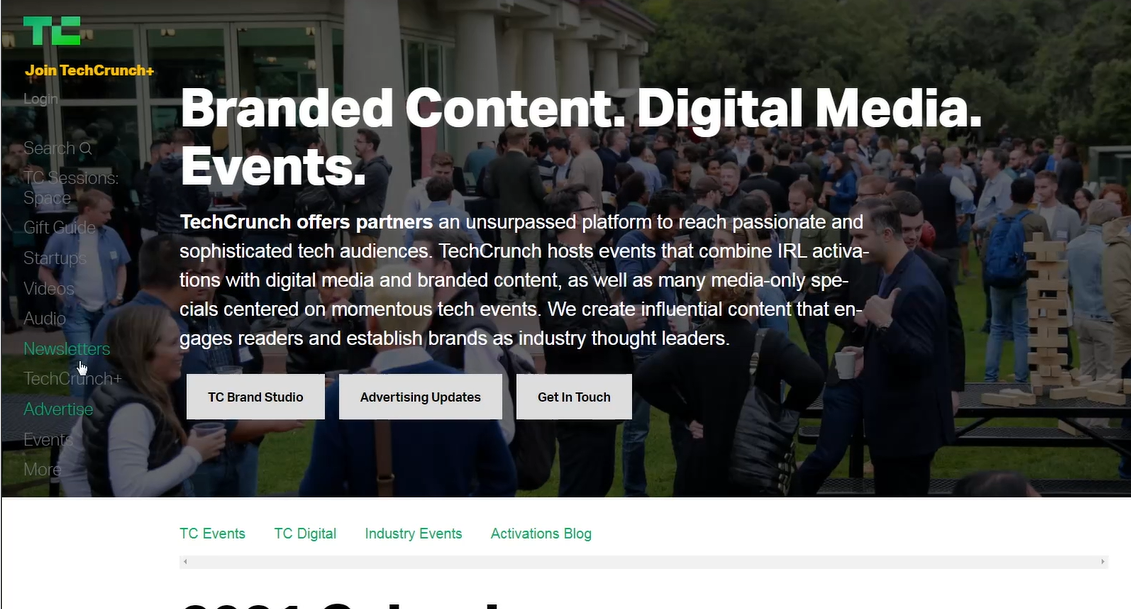Screen dimensions: 1131x609
Task: Select TC Sessions: Space menu item
Action: point(71,188)
